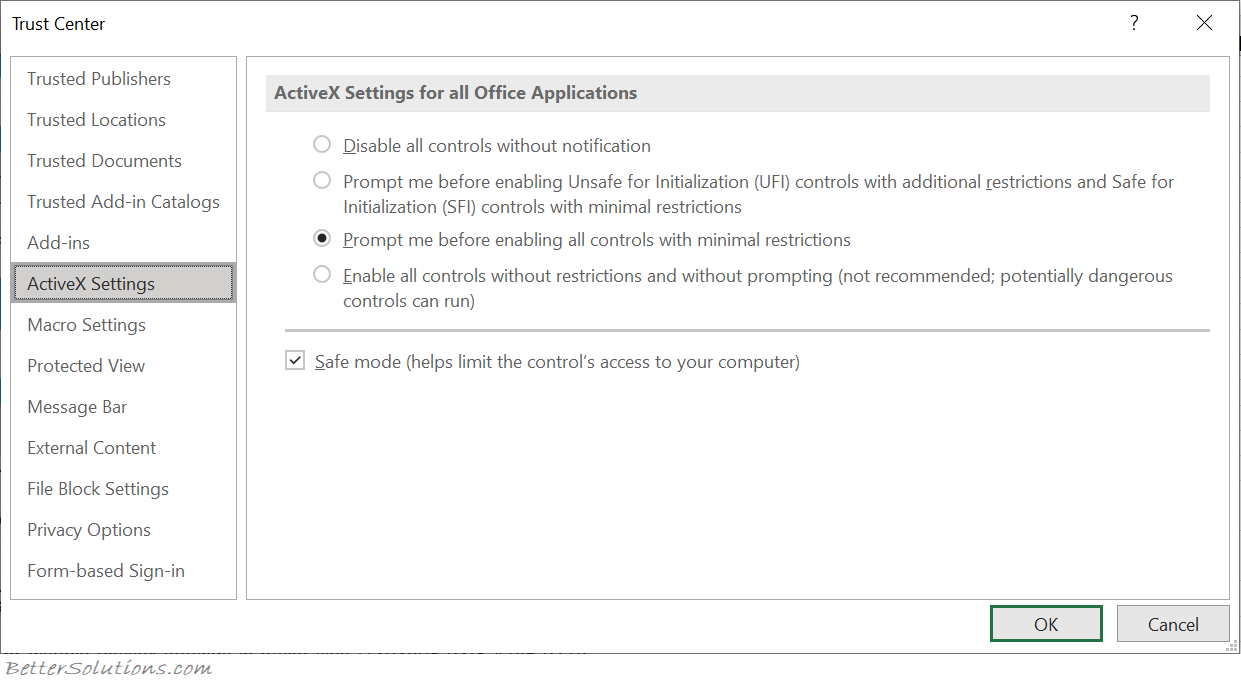Select Trusted Documents category
The image size is (1241, 684).
pyautogui.click(x=104, y=160)
